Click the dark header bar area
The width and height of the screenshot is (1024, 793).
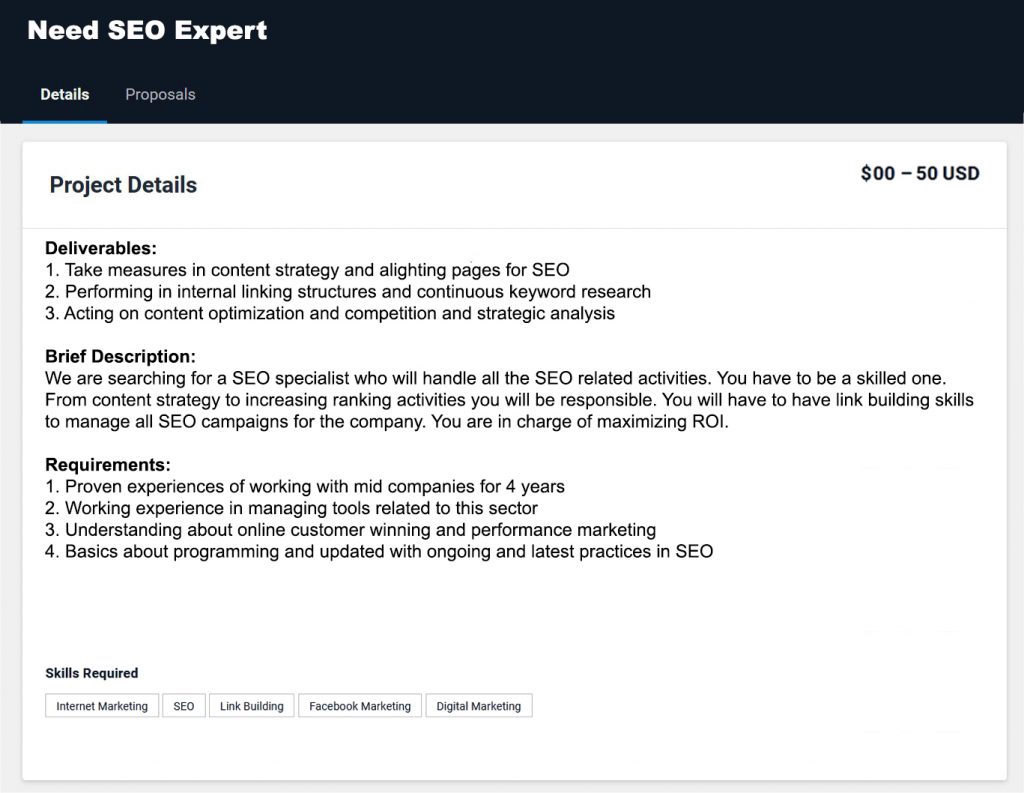(x=600, y=40)
